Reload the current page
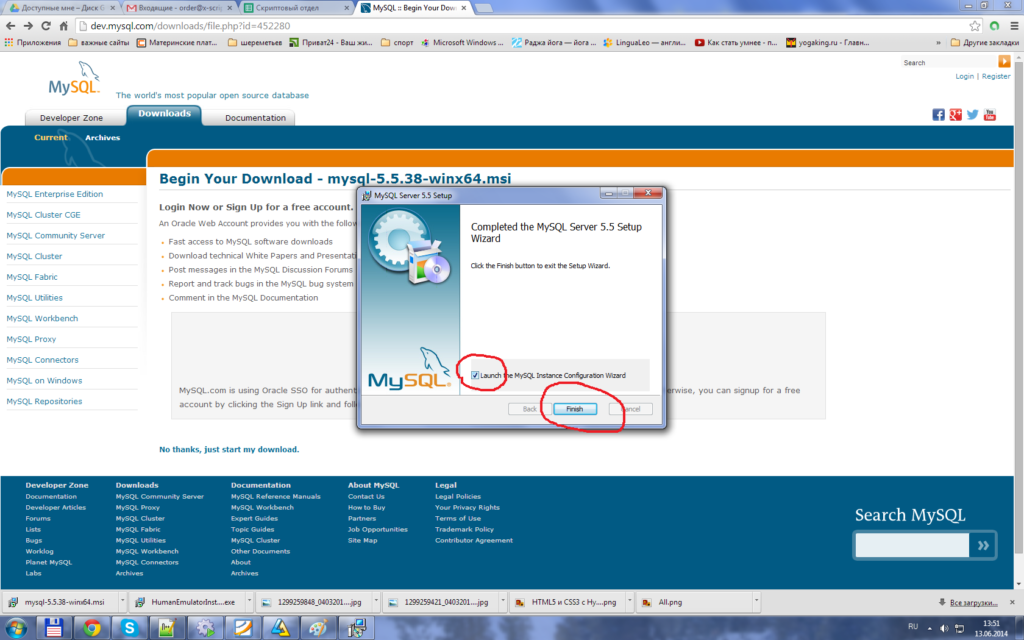Screen dimensions: 1024x640 pyautogui.click(x=46, y=26)
